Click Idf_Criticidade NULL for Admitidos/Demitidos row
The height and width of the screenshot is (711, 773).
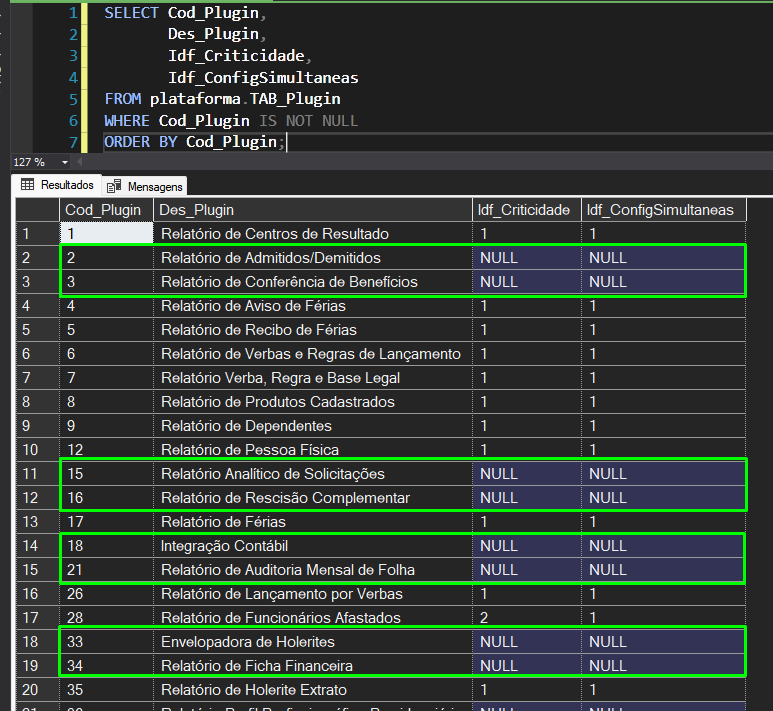pyautogui.click(x=527, y=258)
